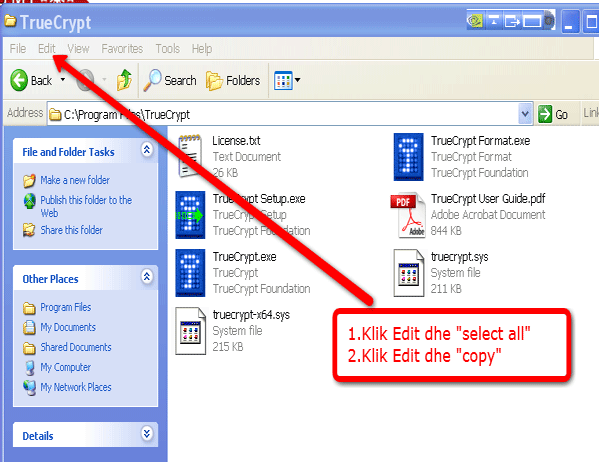Screen dimensions: 599x462
Task: Select the truecrypt-x64.sys file icon
Action: [190, 331]
